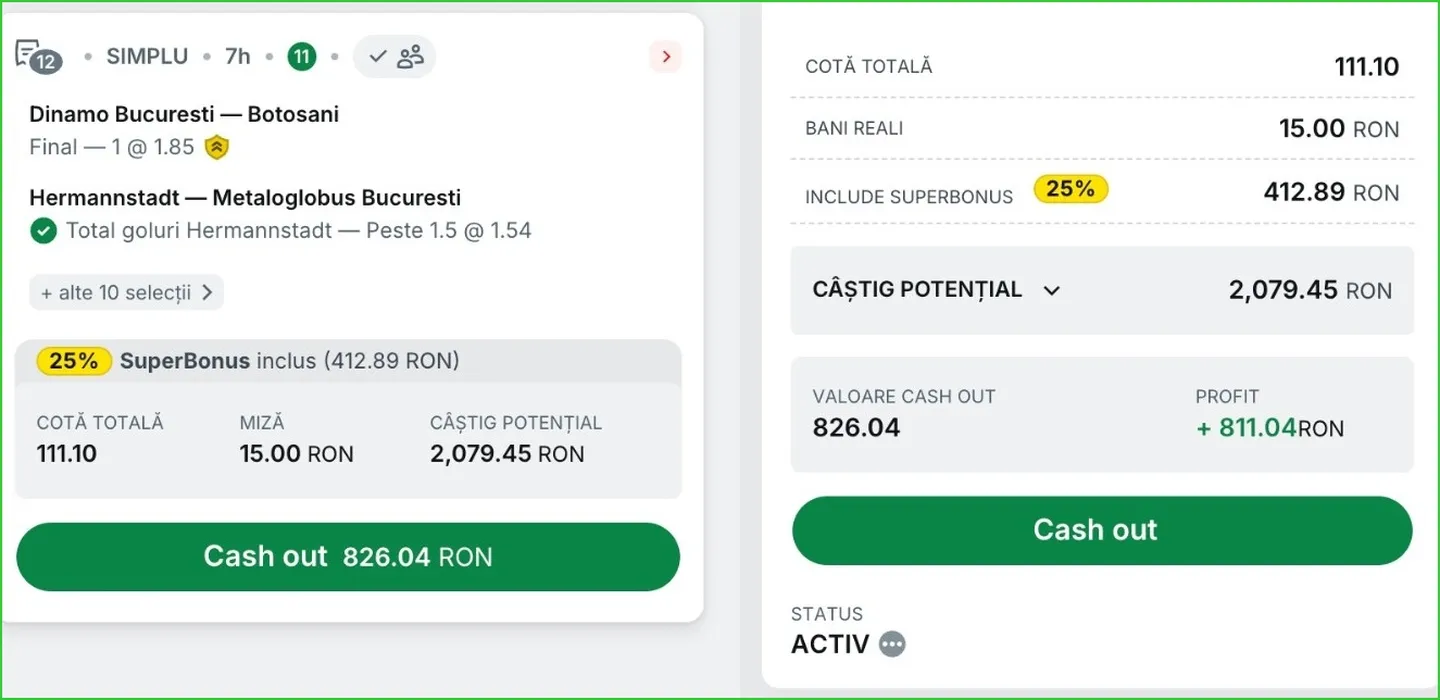1440x700 pixels.
Task: Click the 25% badge beside INCLUDE SUPERBONUS
Action: coord(1071,189)
